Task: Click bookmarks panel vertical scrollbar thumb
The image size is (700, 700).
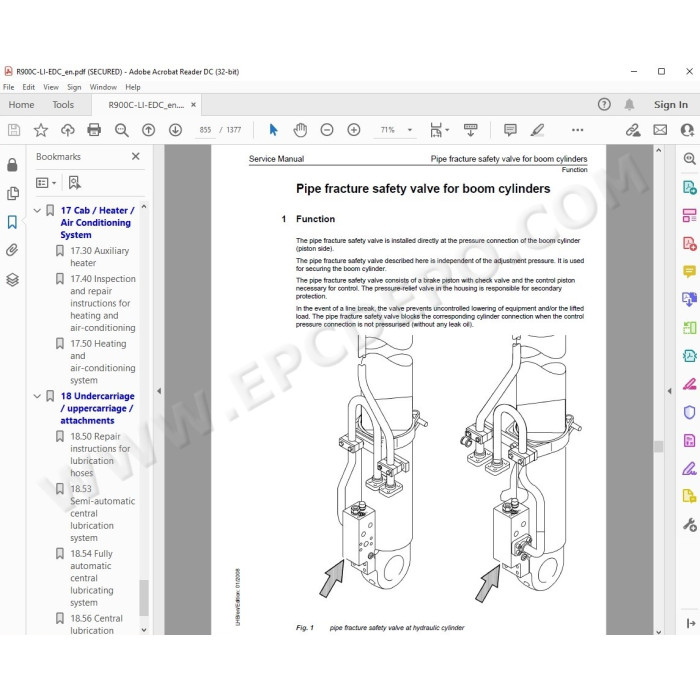Action: click(143, 597)
